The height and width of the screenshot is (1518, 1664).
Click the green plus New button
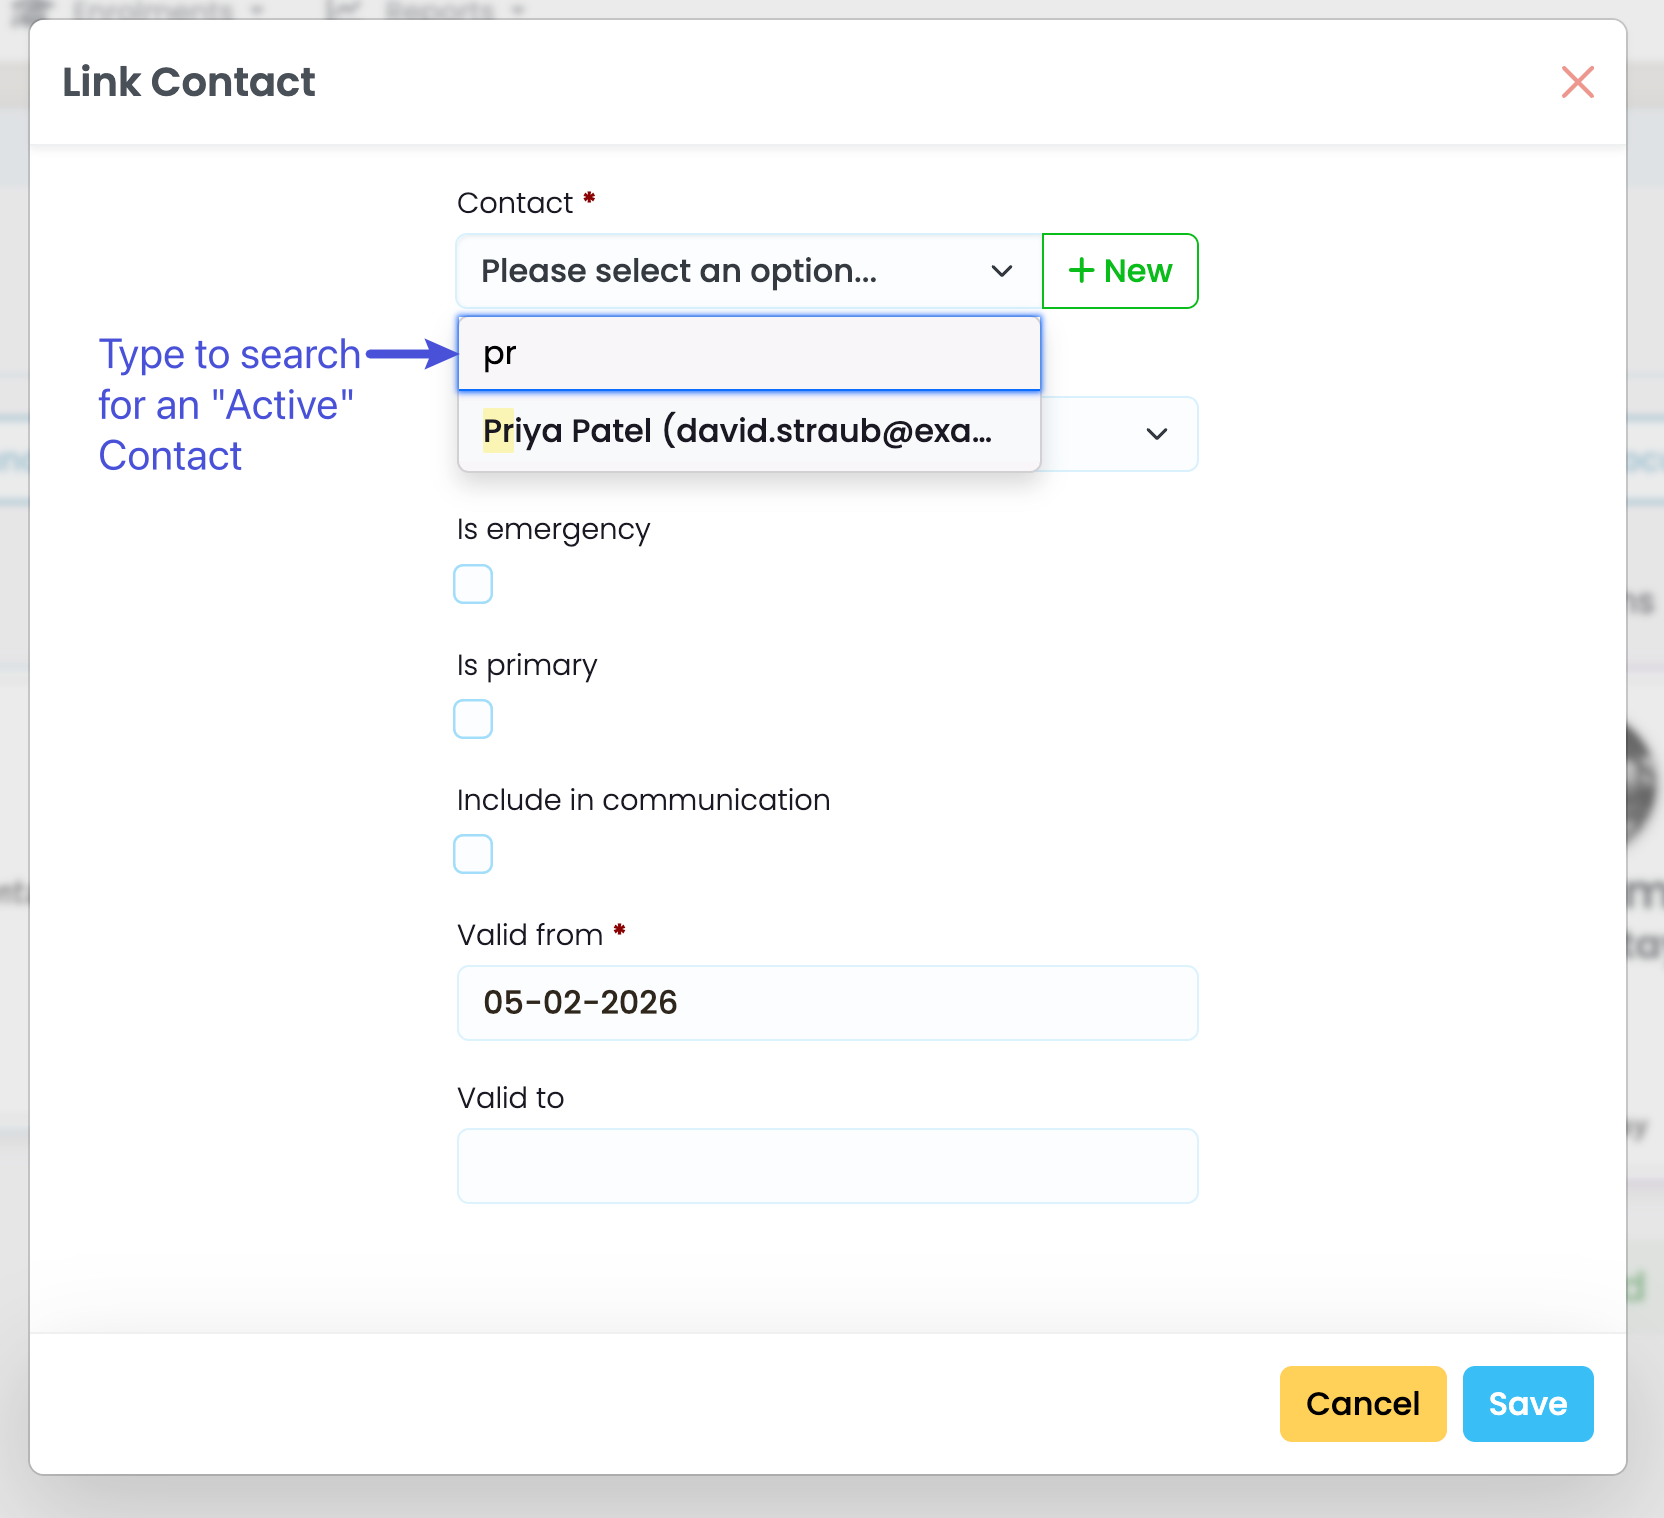[1120, 271]
